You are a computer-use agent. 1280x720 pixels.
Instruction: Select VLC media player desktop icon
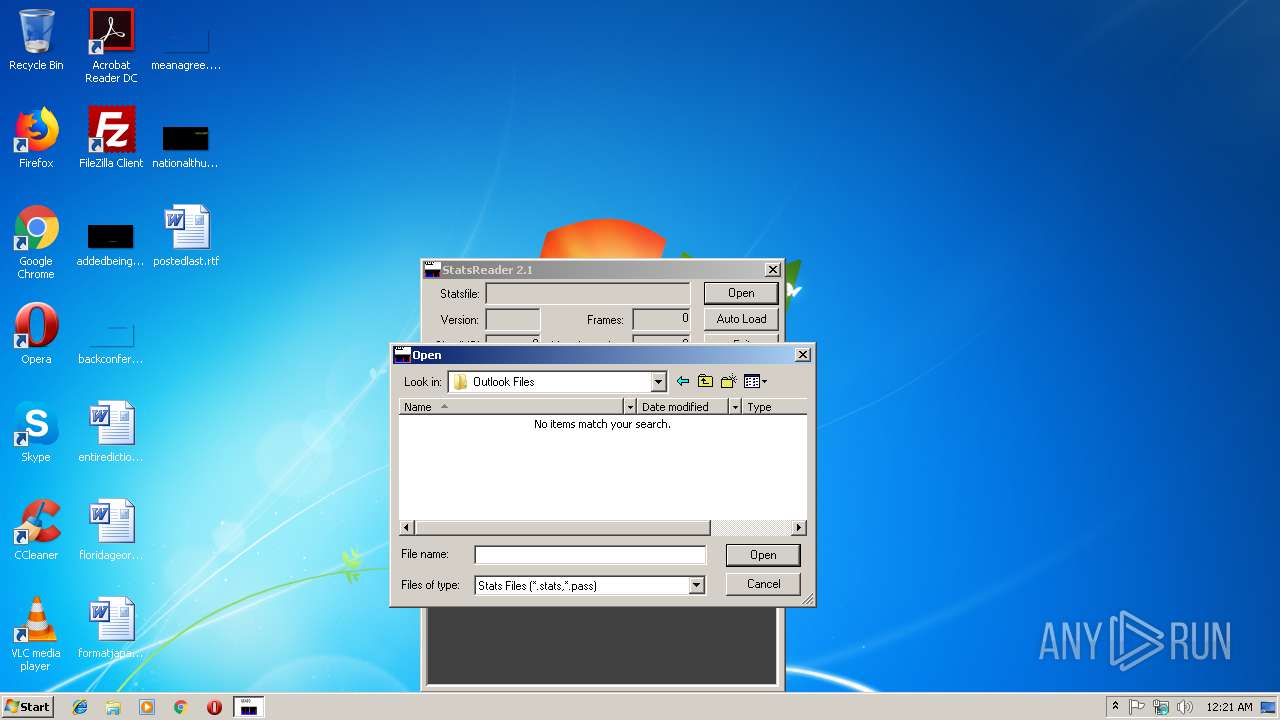(x=36, y=634)
